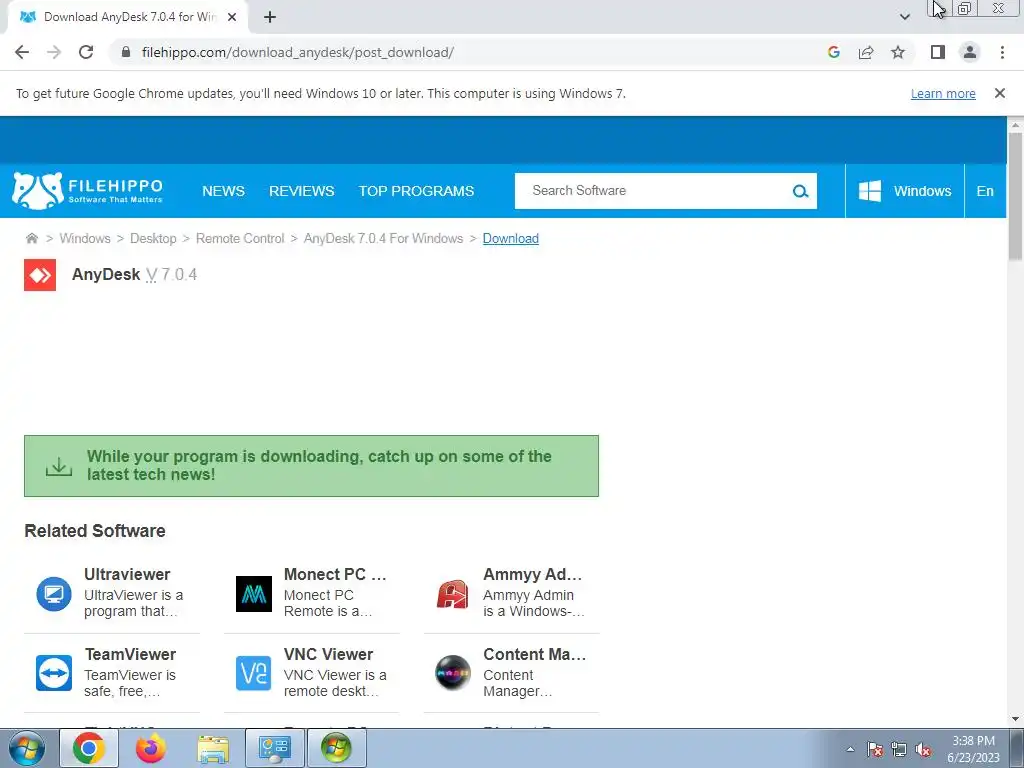This screenshot has width=1024, height=768.
Task: Click the scrollbar down arrow
Action: (1015, 720)
